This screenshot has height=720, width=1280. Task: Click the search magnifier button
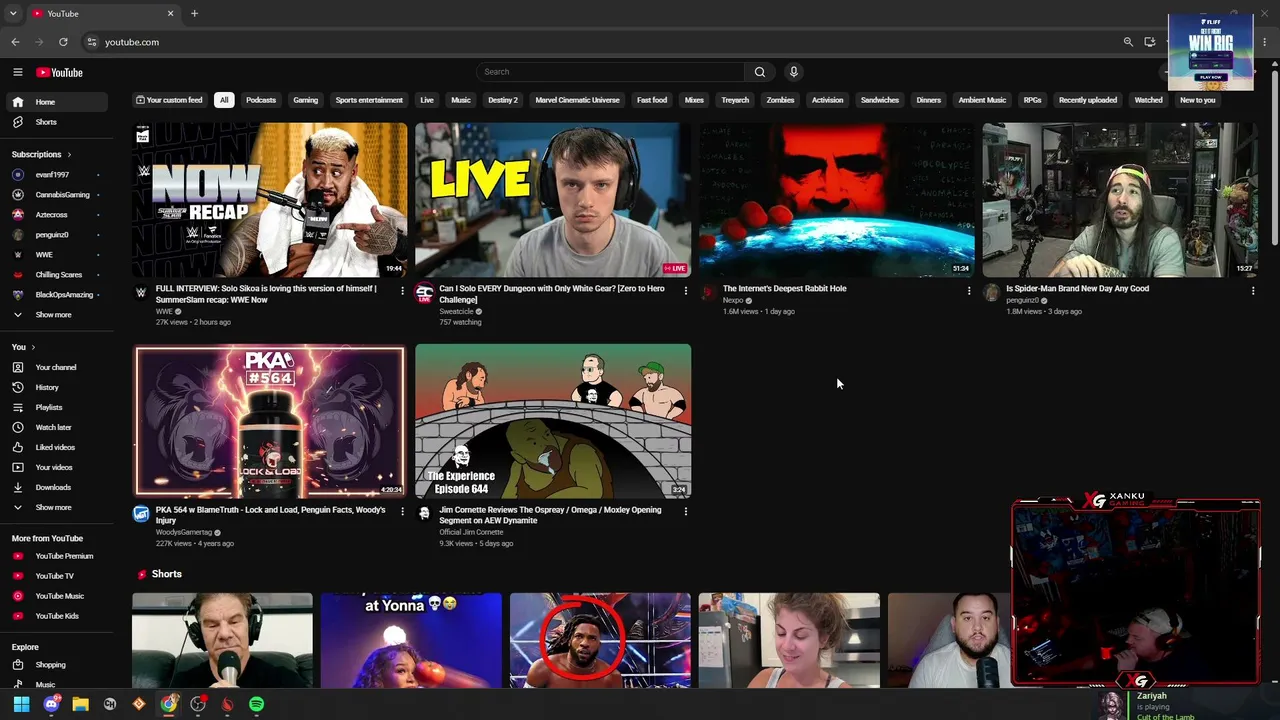point(759,72)
